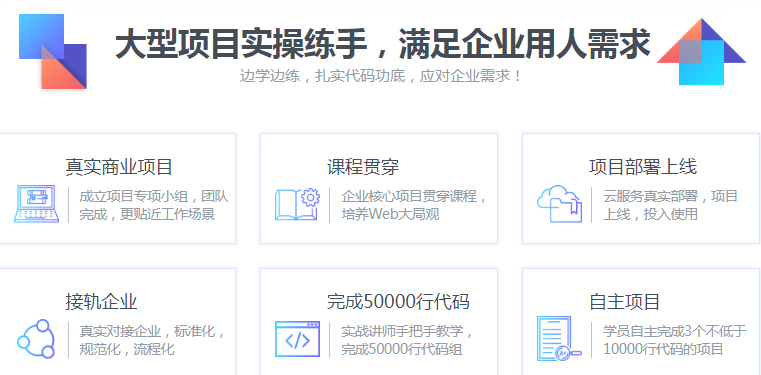Select the 项目部署上线 card title
The image size is (761, 375).
point(643,167)
